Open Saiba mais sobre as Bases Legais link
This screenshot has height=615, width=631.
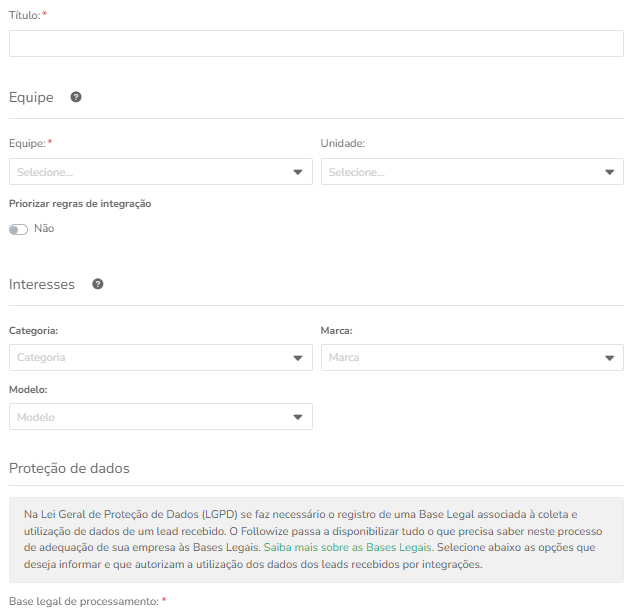click(348, 547)
